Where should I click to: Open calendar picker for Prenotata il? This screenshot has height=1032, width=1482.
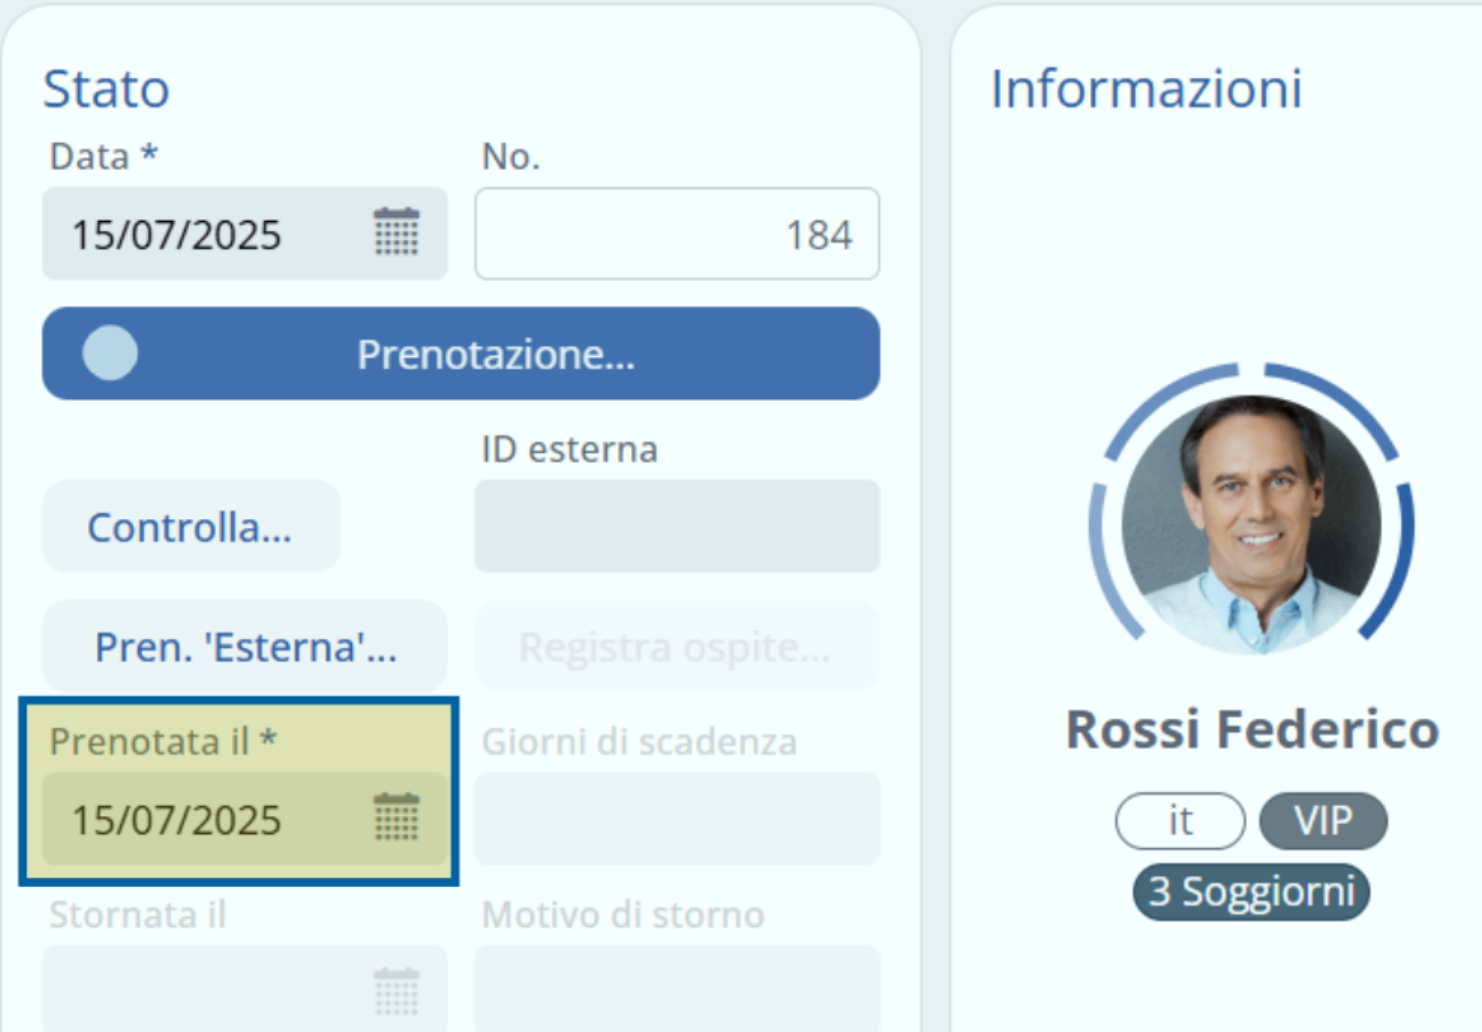tap(396, 818)
